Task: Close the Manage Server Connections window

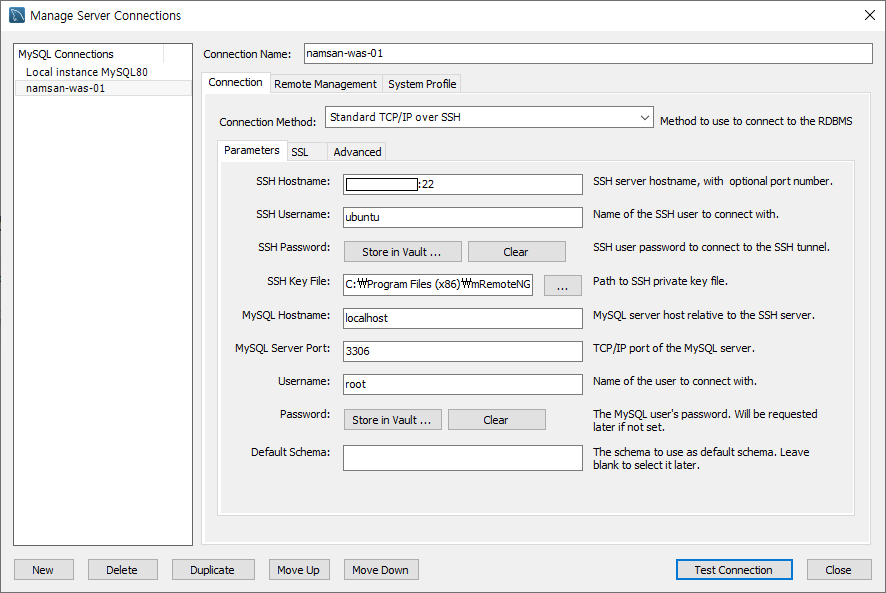Action: [x=870, y=15]
